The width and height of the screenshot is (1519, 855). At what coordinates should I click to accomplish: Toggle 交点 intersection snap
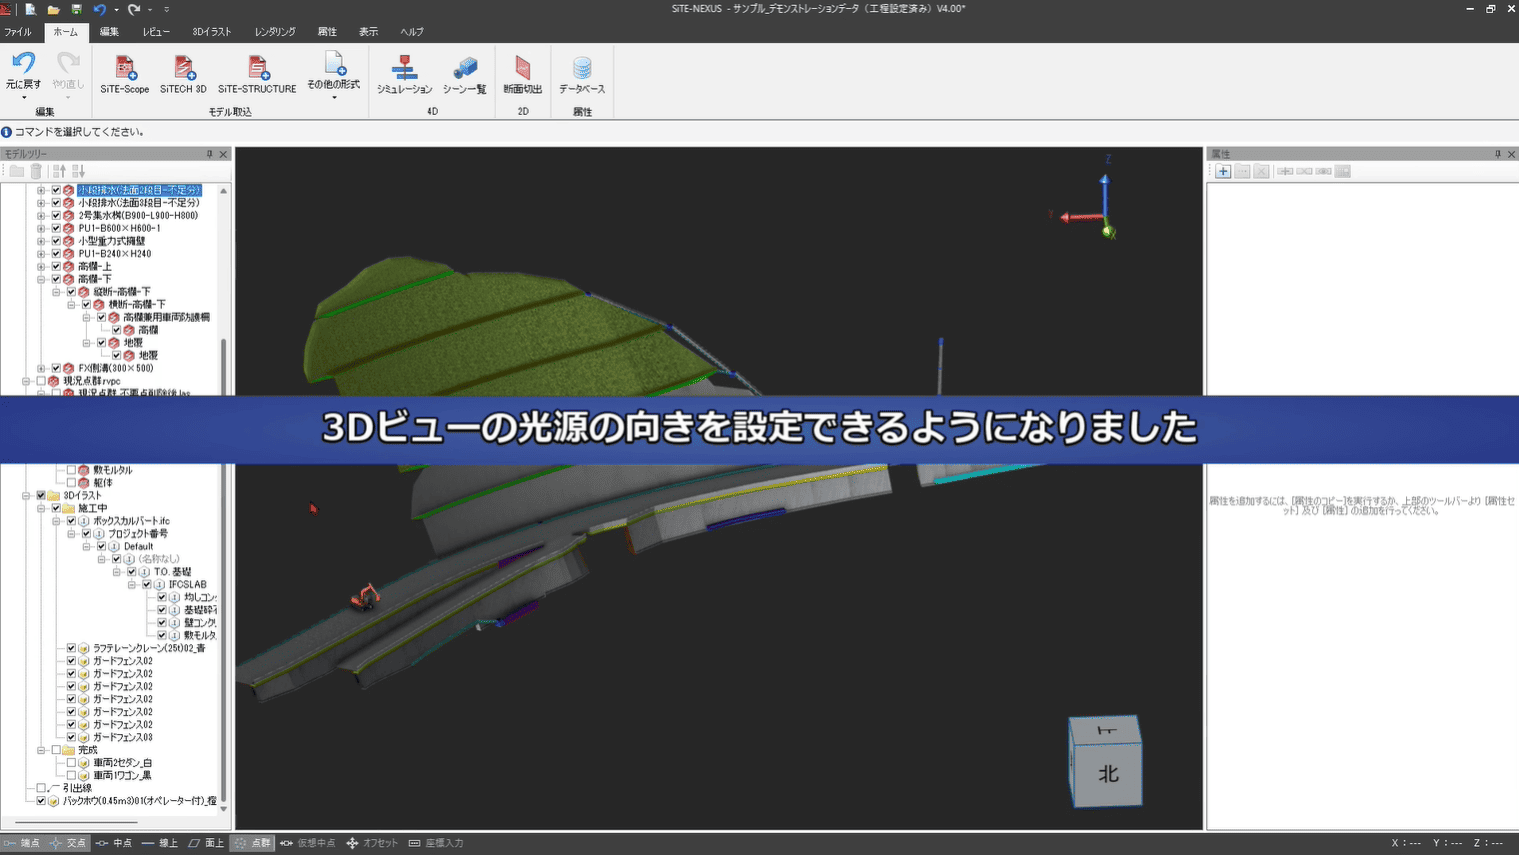(x=68, y=843)
